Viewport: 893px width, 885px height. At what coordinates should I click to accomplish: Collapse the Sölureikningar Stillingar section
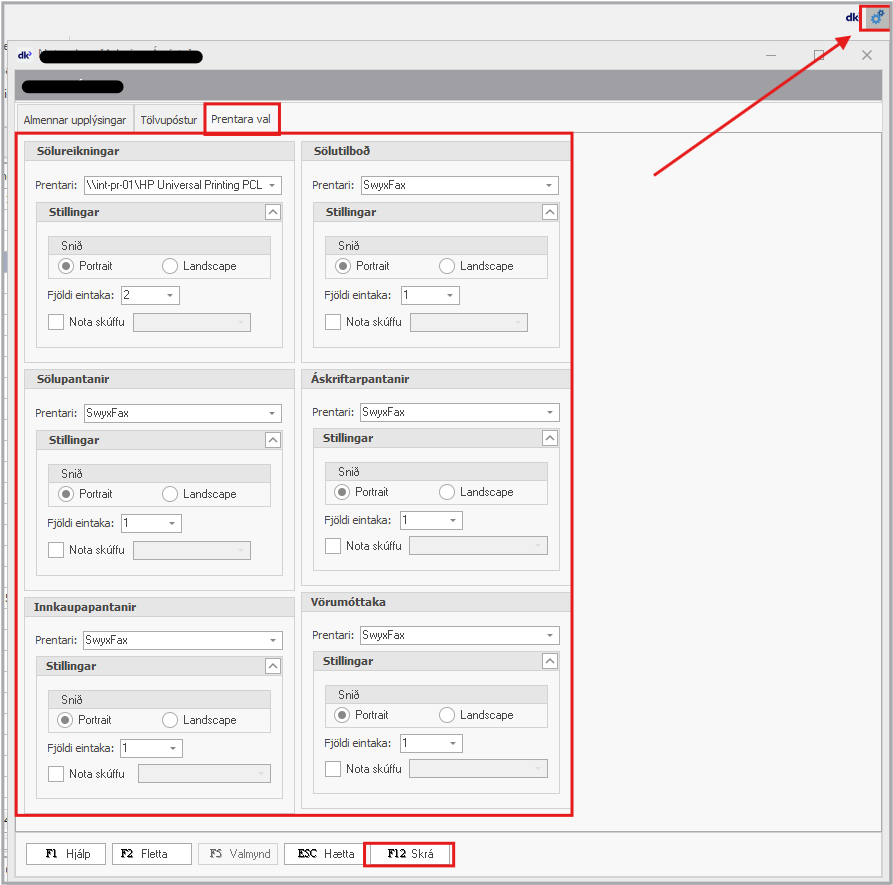[273, 212]
